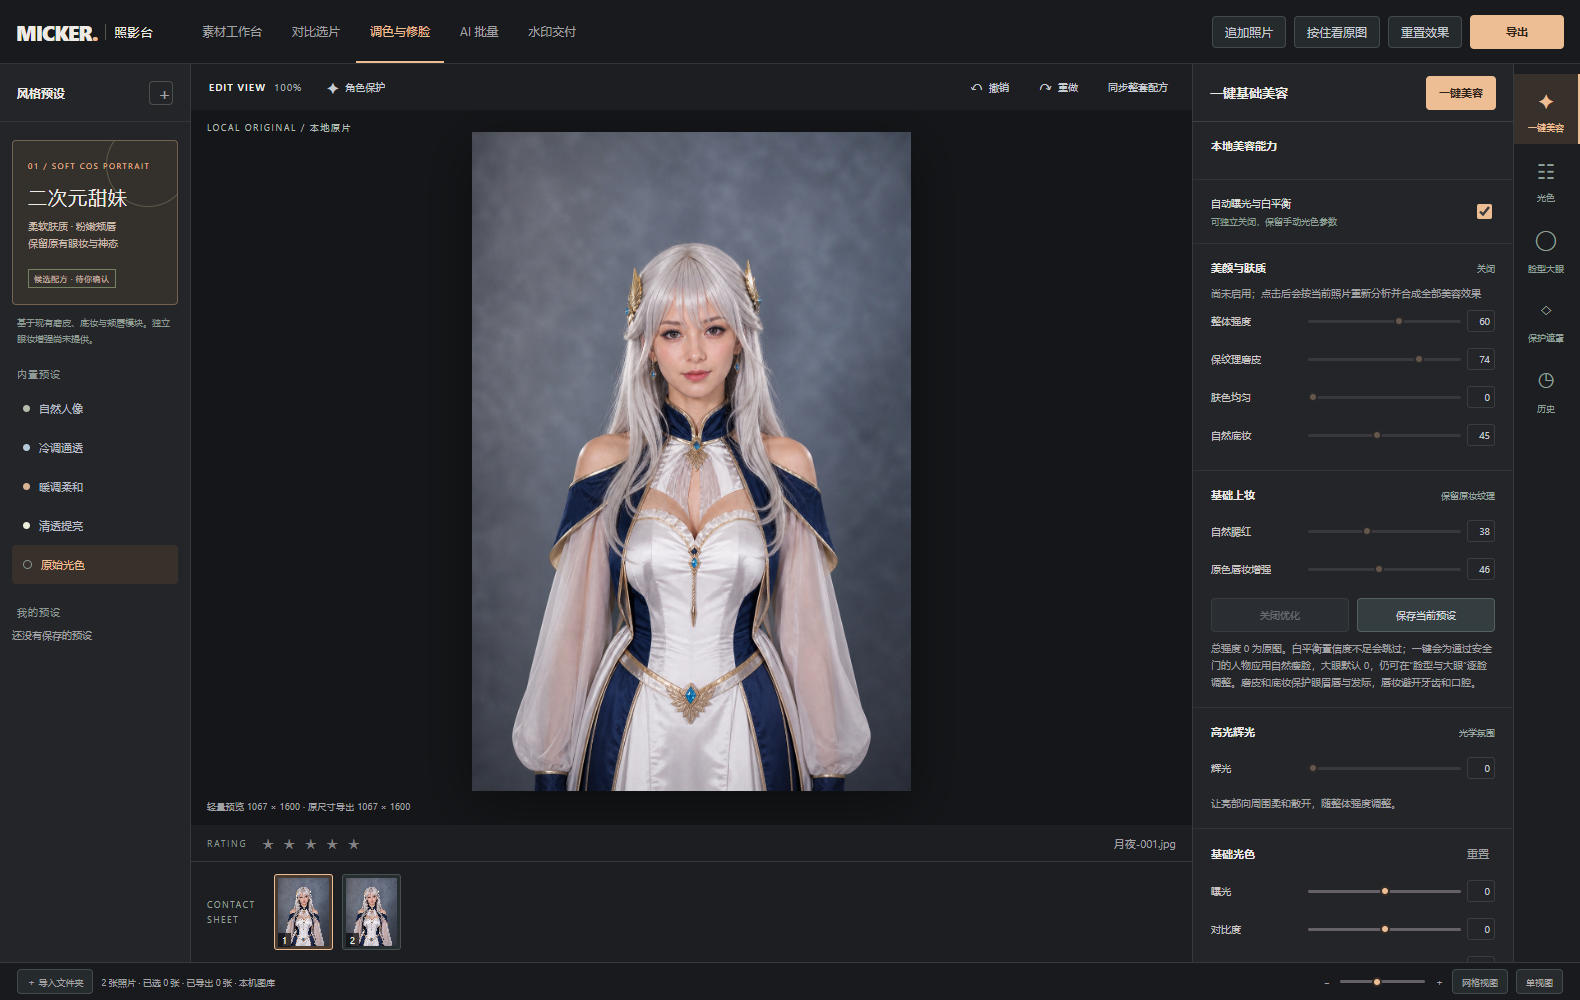Toggle 自动曝光与白平衡 checkbox

[x=1484, y=211]
